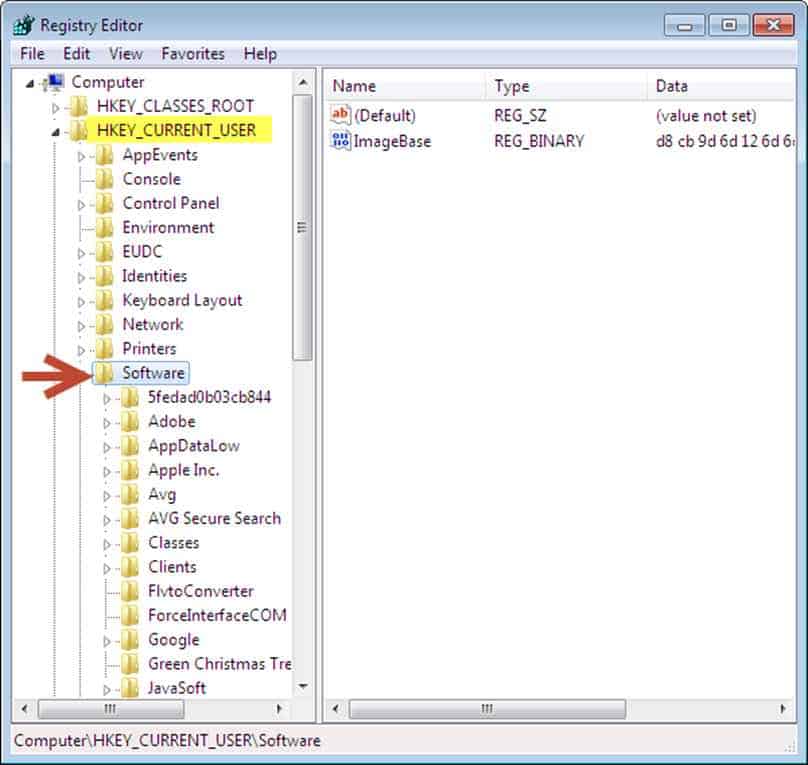
Task: Click the EUDC folder icon
Action: (104, 252)
